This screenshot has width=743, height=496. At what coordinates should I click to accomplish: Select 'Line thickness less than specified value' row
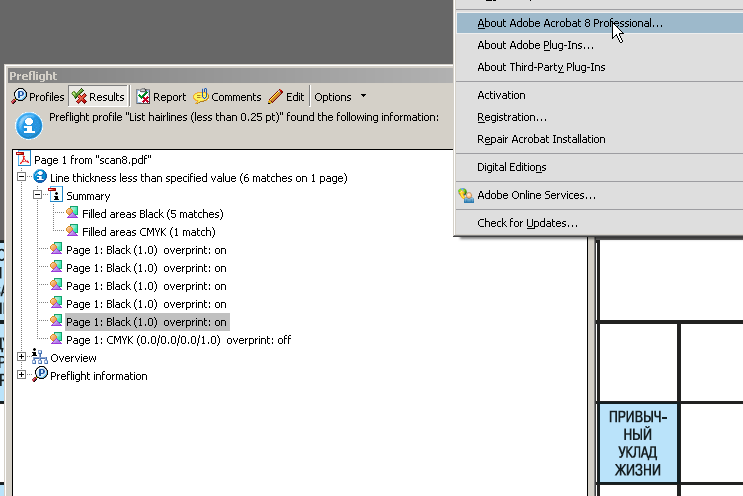tap(199, 178)
